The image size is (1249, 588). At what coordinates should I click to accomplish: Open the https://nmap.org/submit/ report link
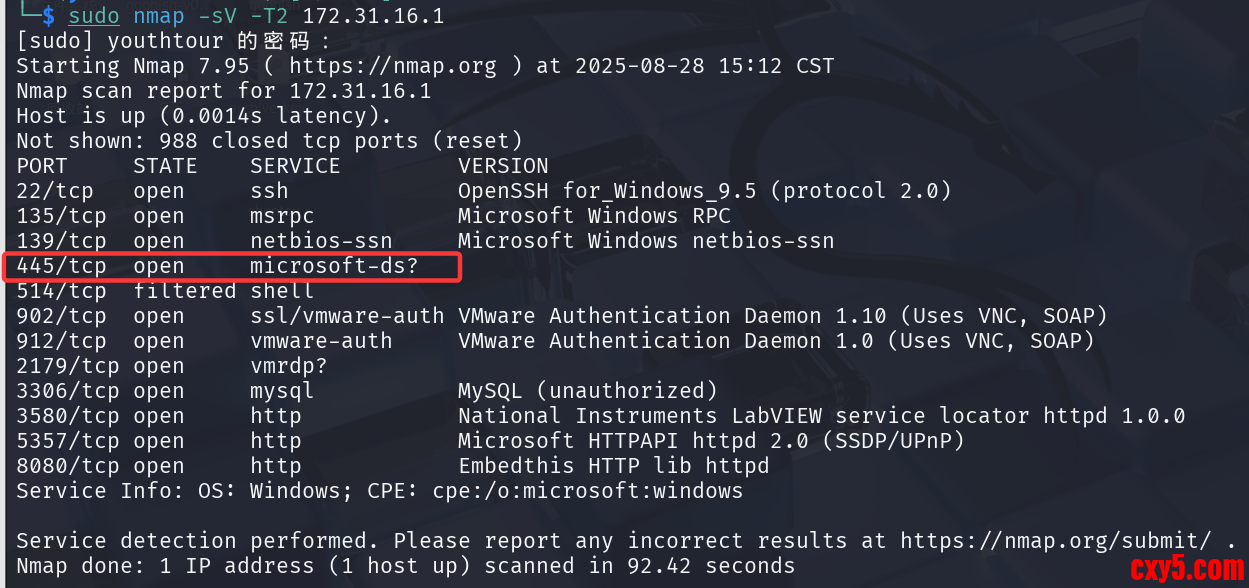[1060, 541]
